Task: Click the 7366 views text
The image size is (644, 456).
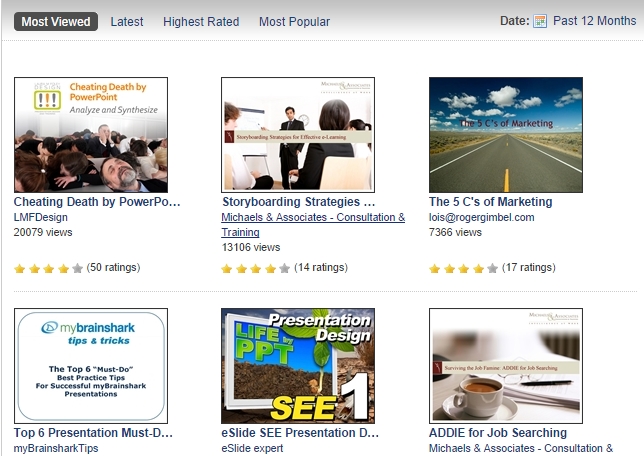Action: click(455, 232)
